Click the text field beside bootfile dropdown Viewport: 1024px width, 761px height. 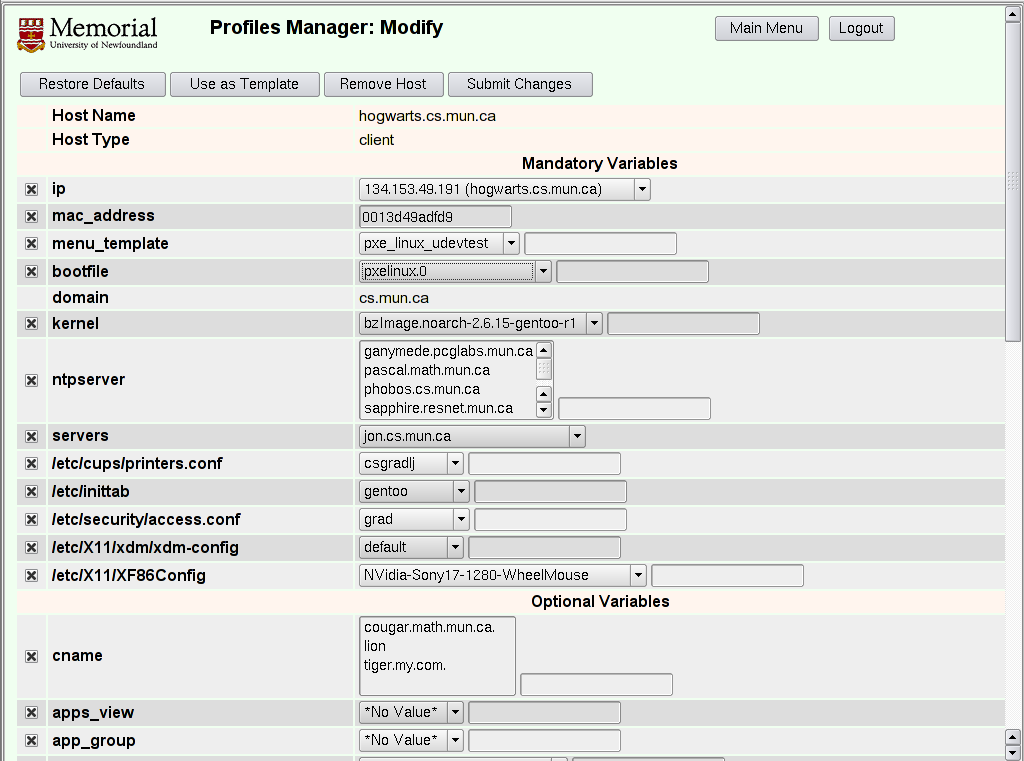pos(633,272)
